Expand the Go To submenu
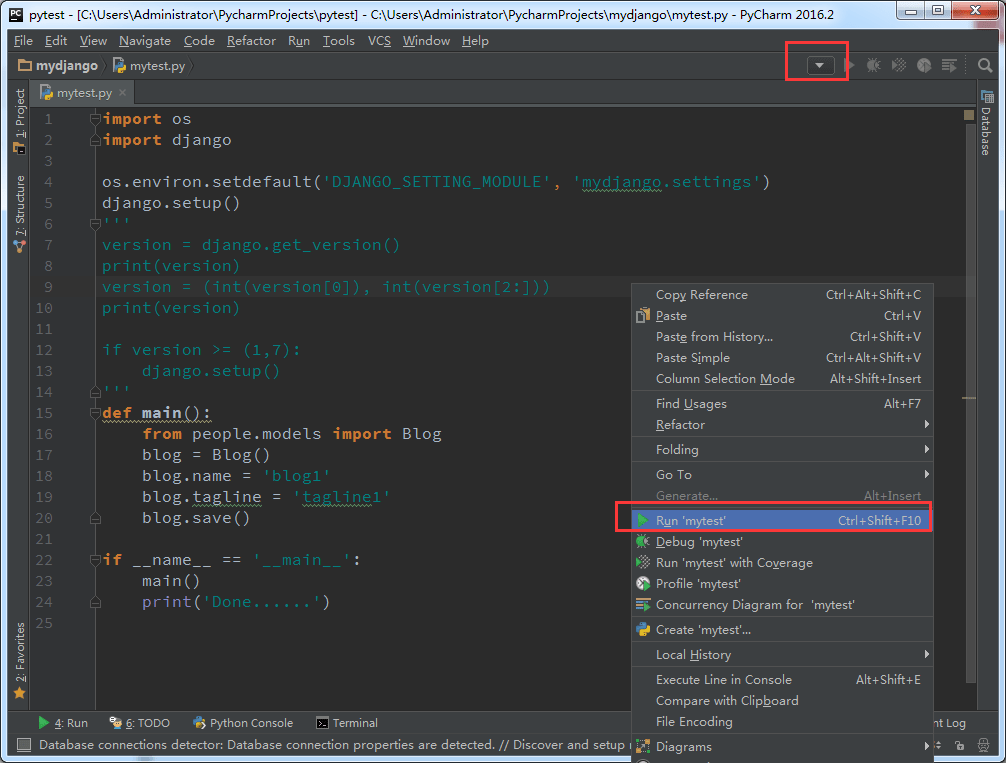The image size is (1006, 763). (782, 475)
